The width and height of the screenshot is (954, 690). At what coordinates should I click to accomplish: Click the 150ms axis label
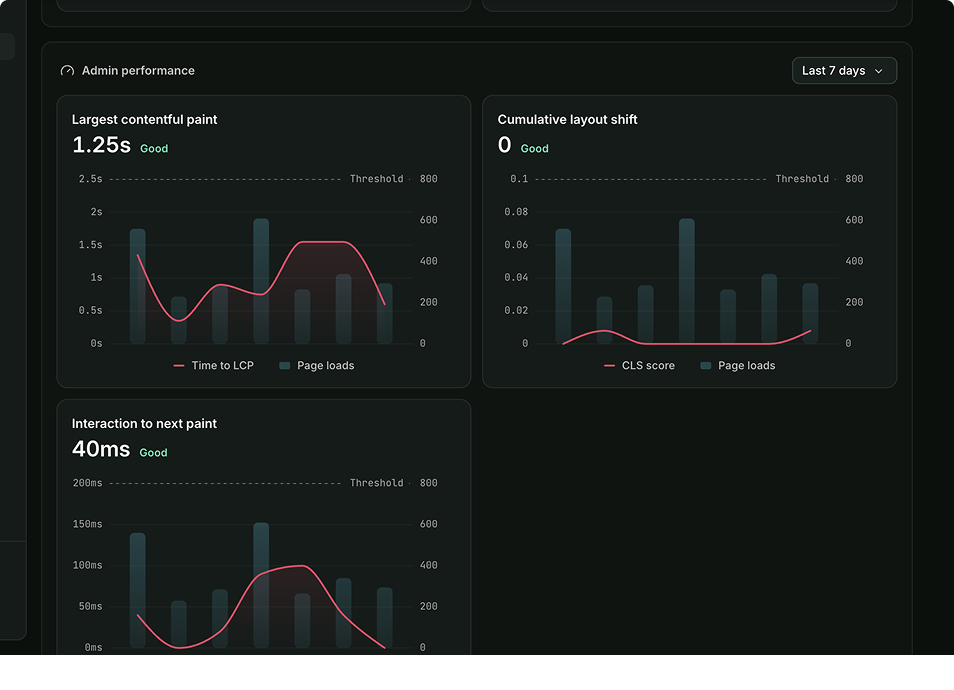(88, 524)
